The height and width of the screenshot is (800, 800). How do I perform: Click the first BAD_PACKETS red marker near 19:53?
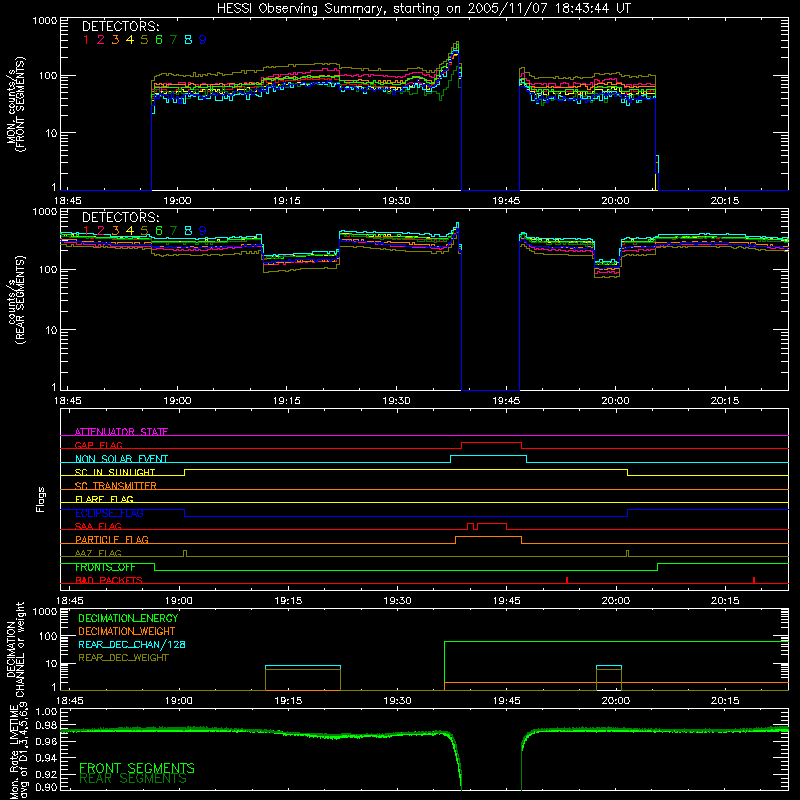(567, 580)
